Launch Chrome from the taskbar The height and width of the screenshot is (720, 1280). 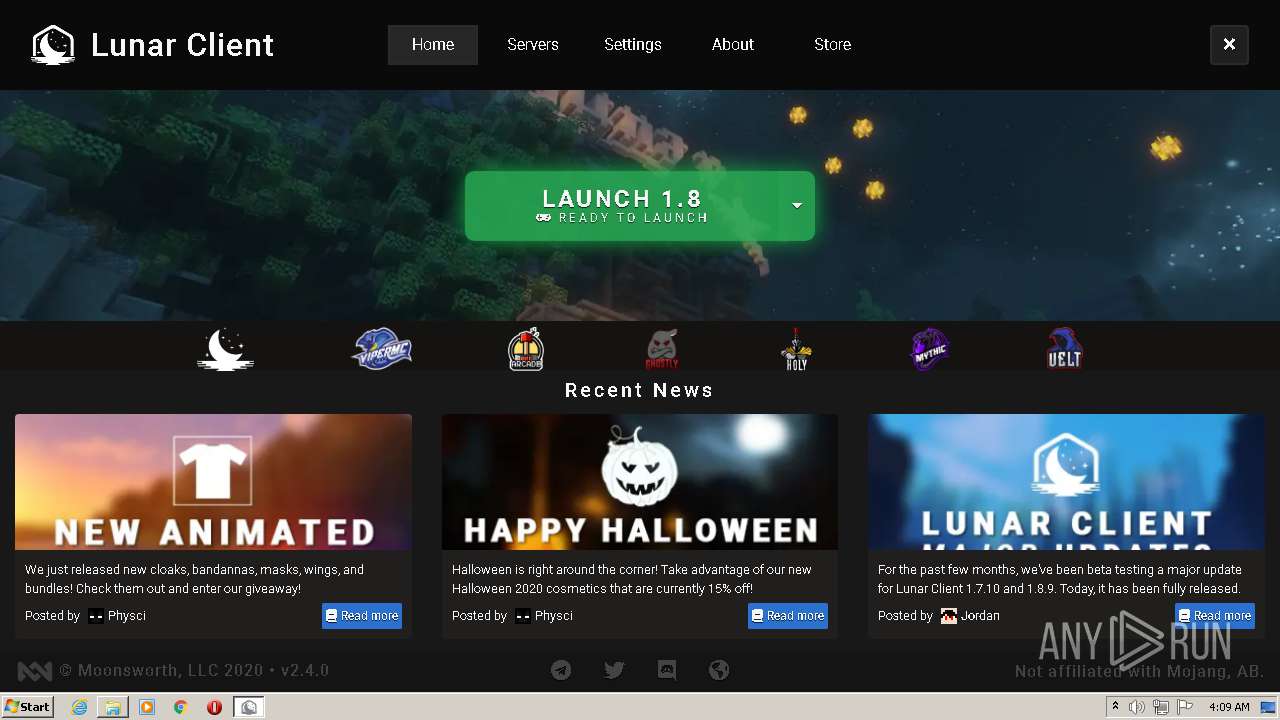181,707
